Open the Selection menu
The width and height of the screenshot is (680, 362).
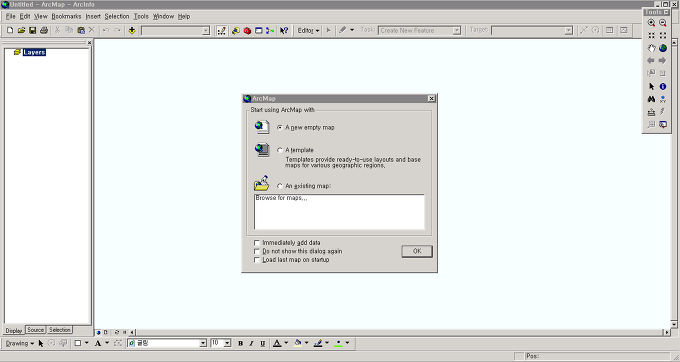[x=117, y=16]
